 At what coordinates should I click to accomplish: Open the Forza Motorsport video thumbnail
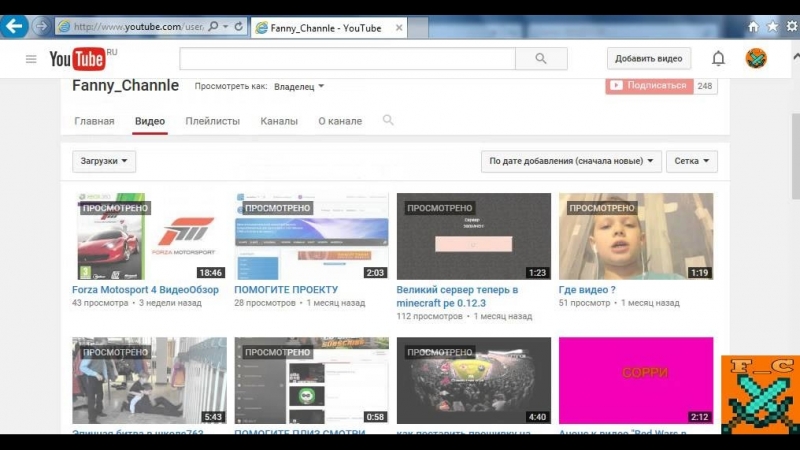coord(149,236)
